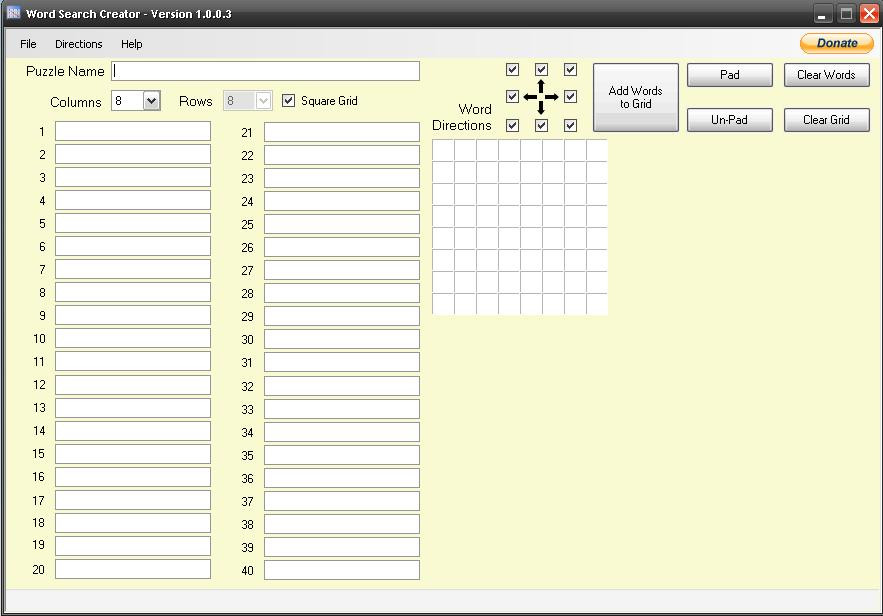Viewport: 883px width, 616px height.
Task: Click word entry field 32
Action: click(342, 386)
